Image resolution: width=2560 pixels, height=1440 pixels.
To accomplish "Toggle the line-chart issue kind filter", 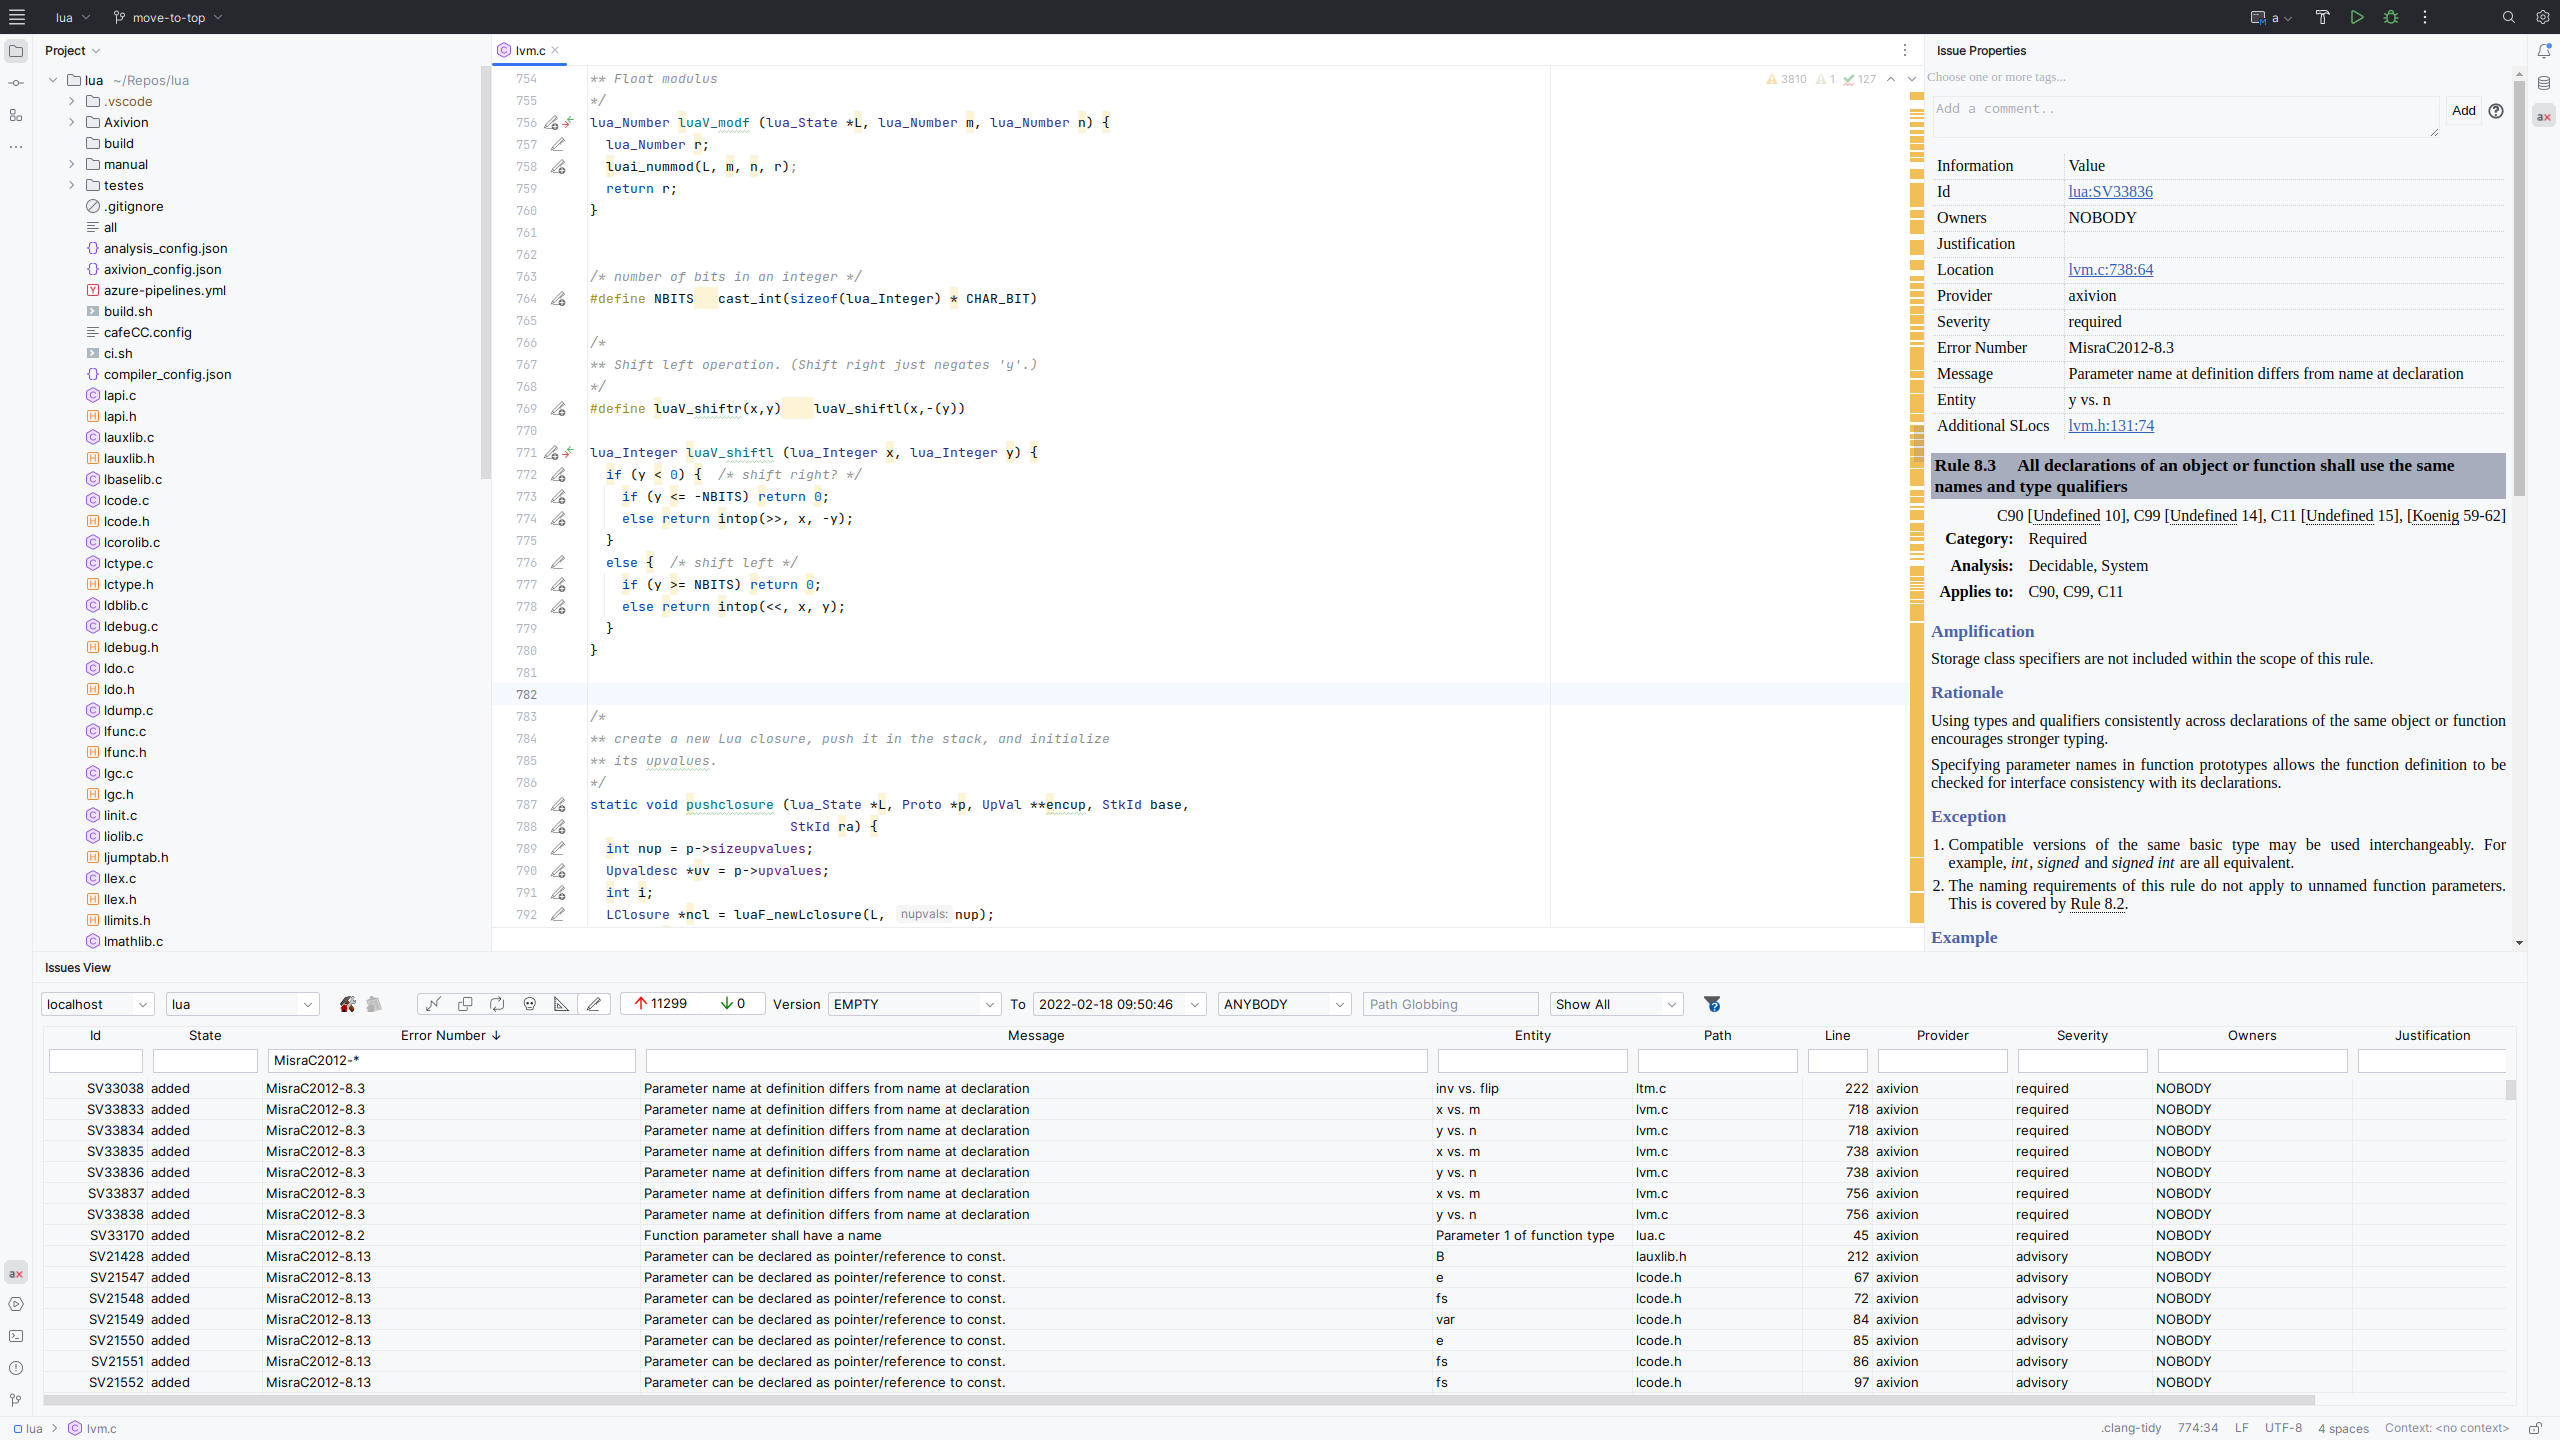I will 433,1004.
